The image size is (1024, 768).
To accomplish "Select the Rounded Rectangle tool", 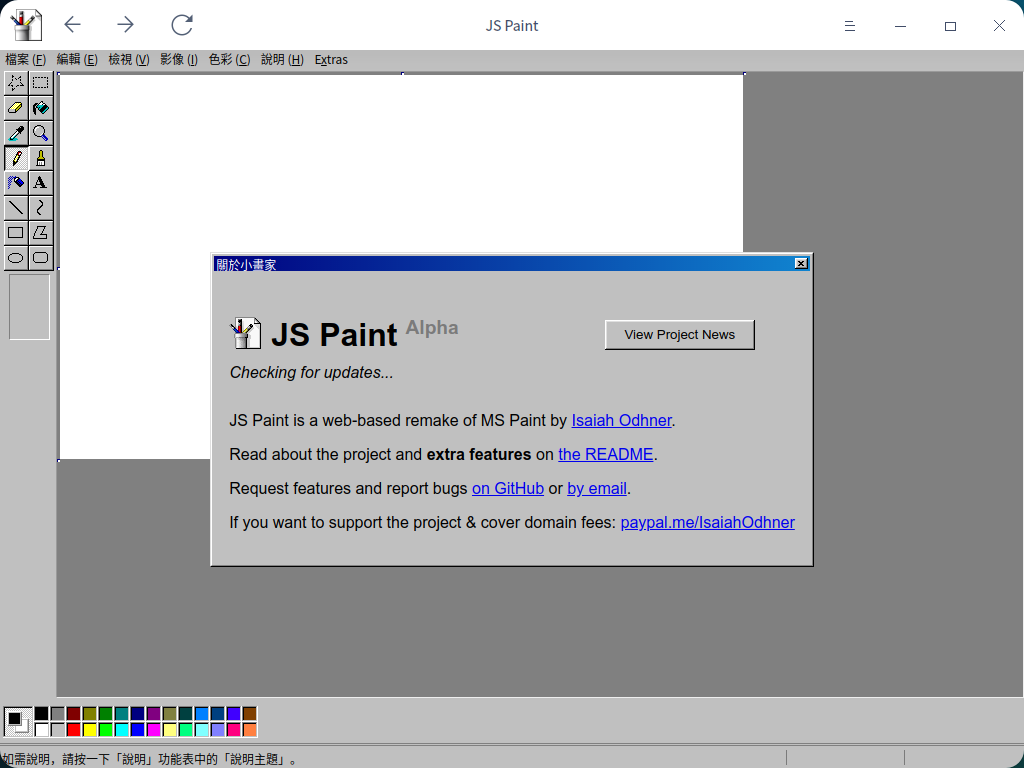I will [40, 257].
